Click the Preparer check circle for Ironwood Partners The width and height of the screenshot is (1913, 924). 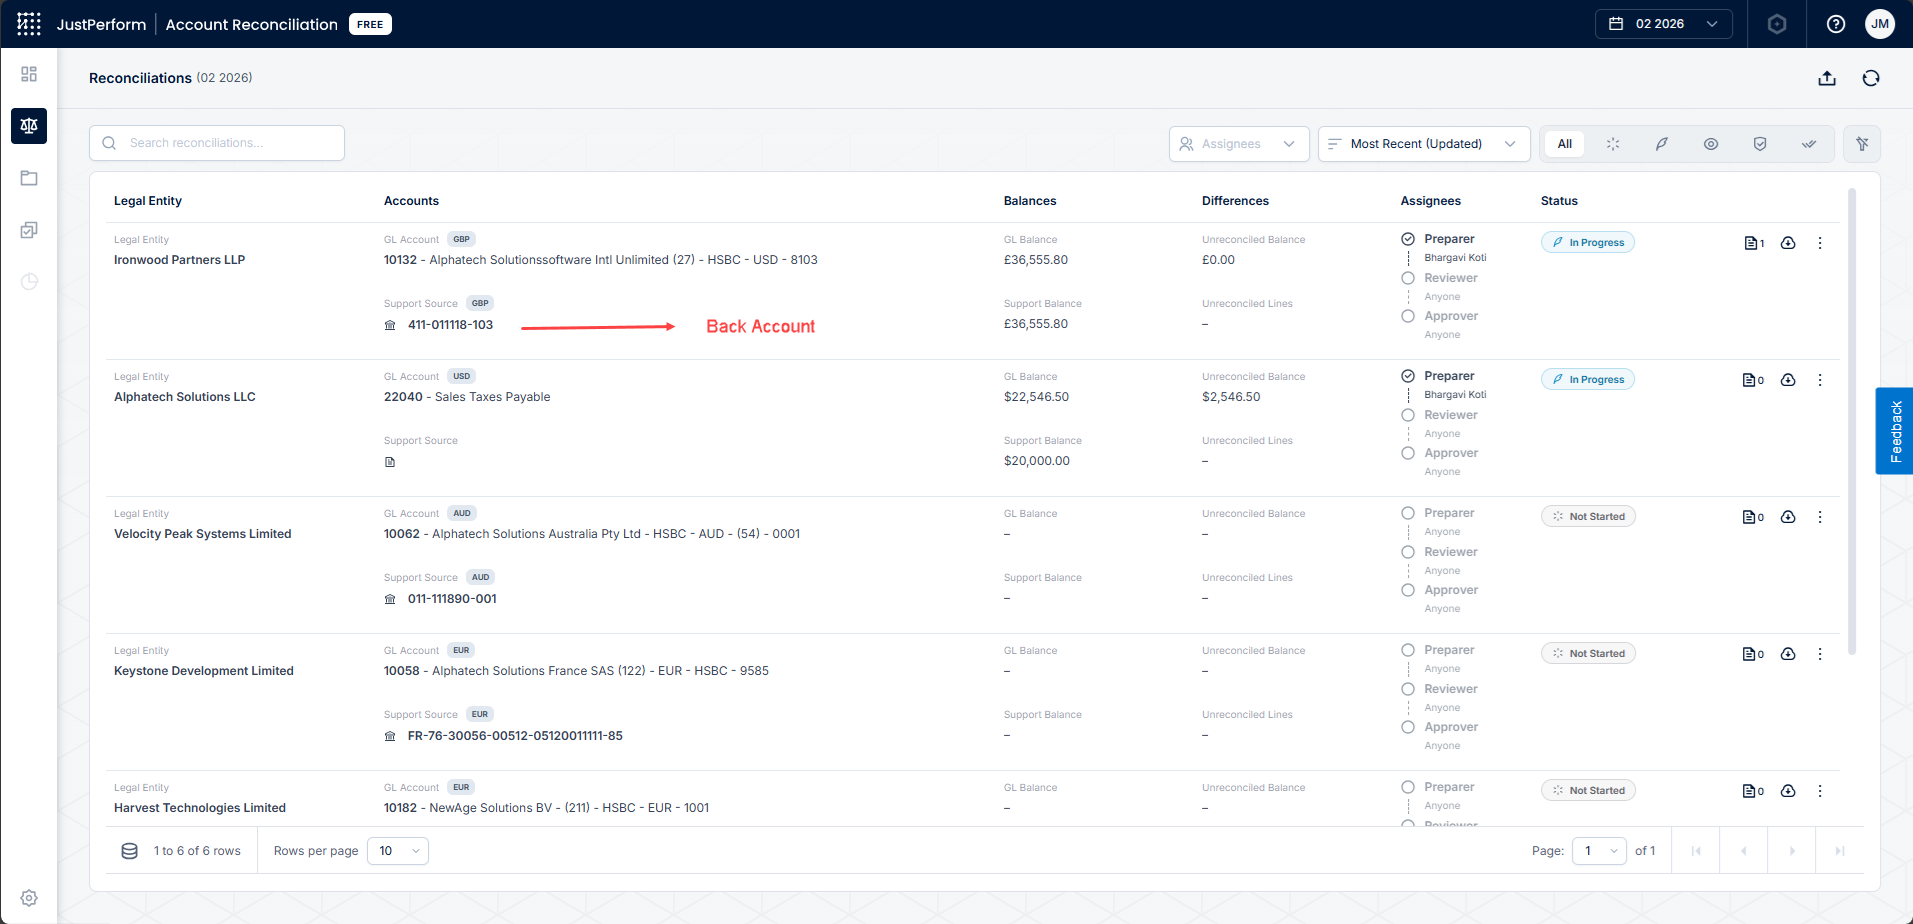pos(1408,239)
